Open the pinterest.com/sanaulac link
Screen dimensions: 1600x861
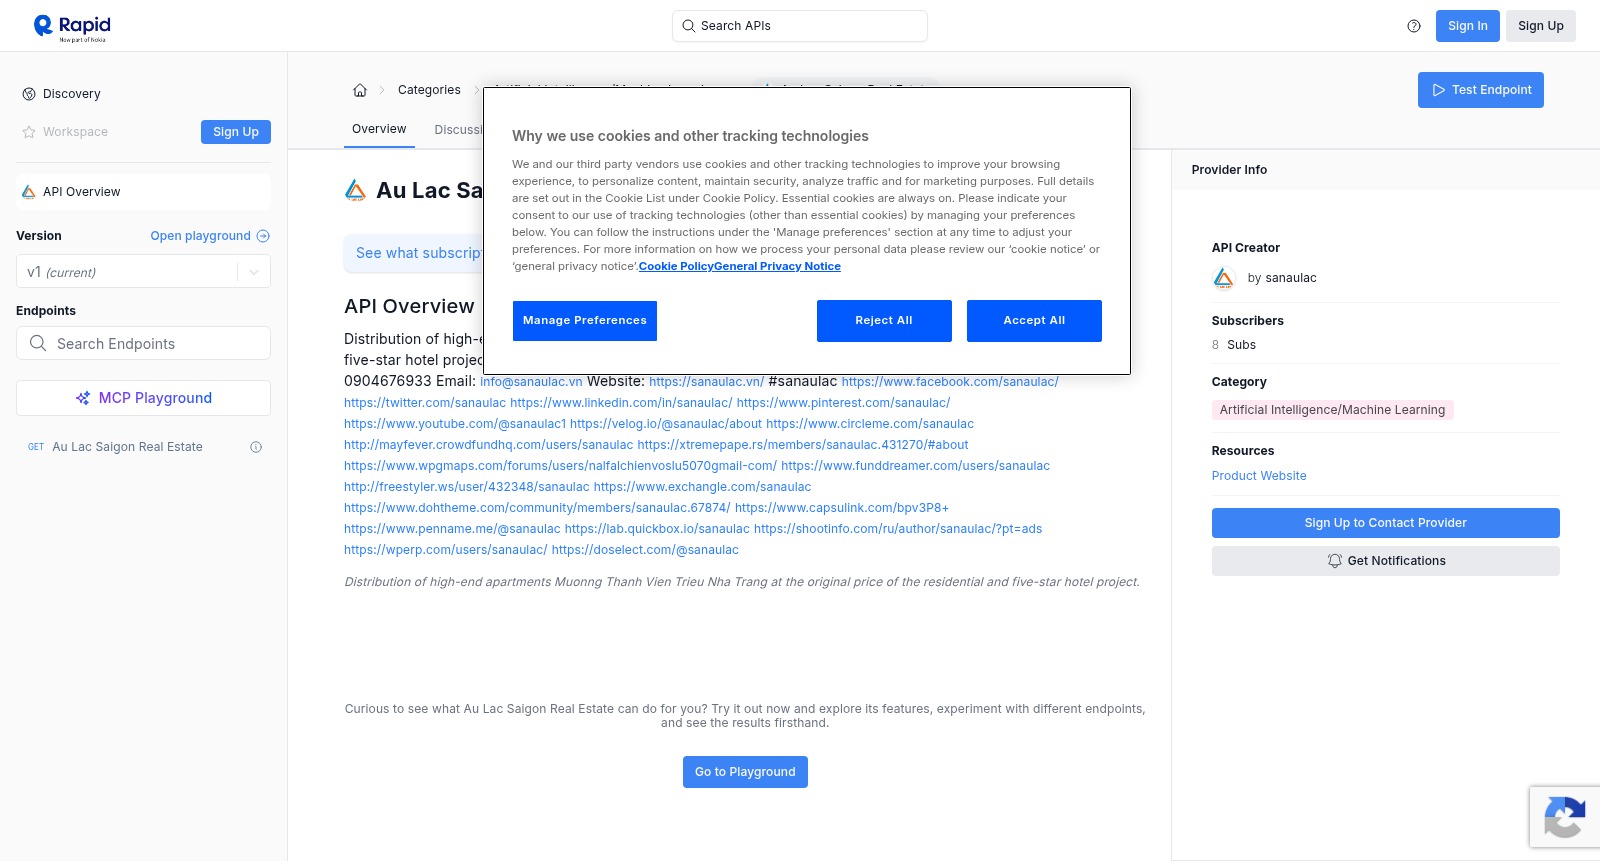point(843,403)
